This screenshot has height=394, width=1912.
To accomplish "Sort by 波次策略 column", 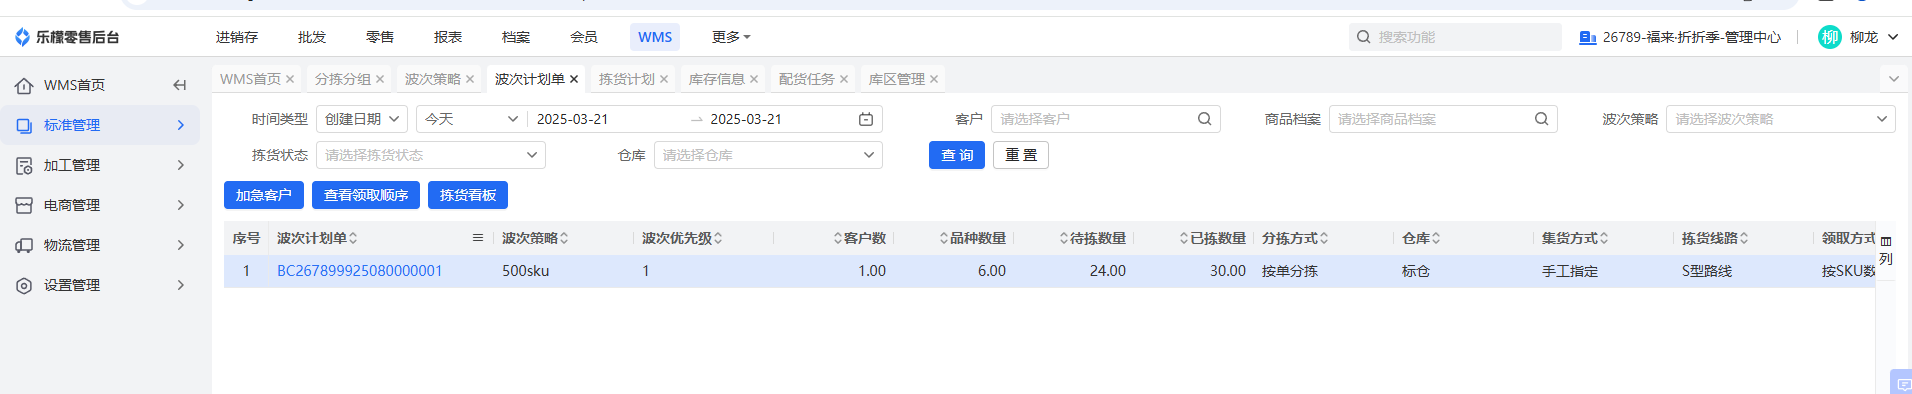I will [564, 238].
